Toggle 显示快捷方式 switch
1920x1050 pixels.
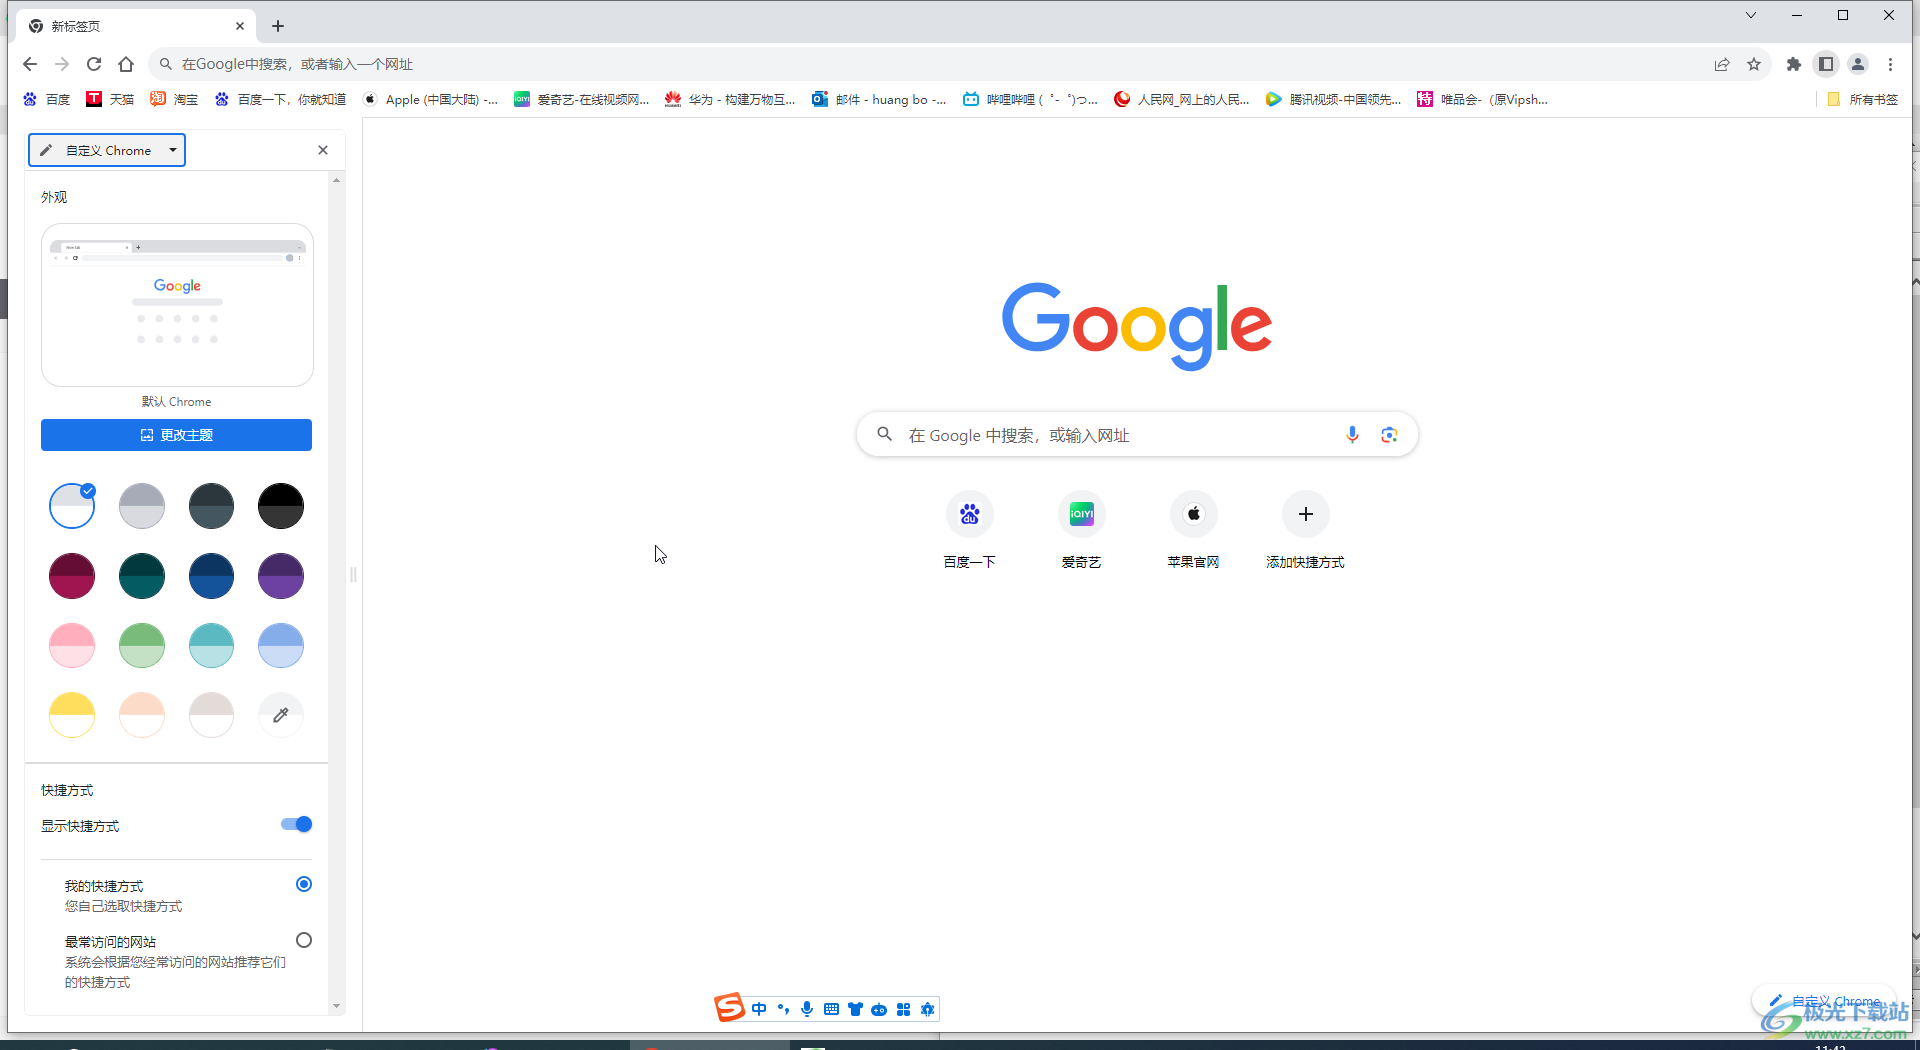(297, 824)
